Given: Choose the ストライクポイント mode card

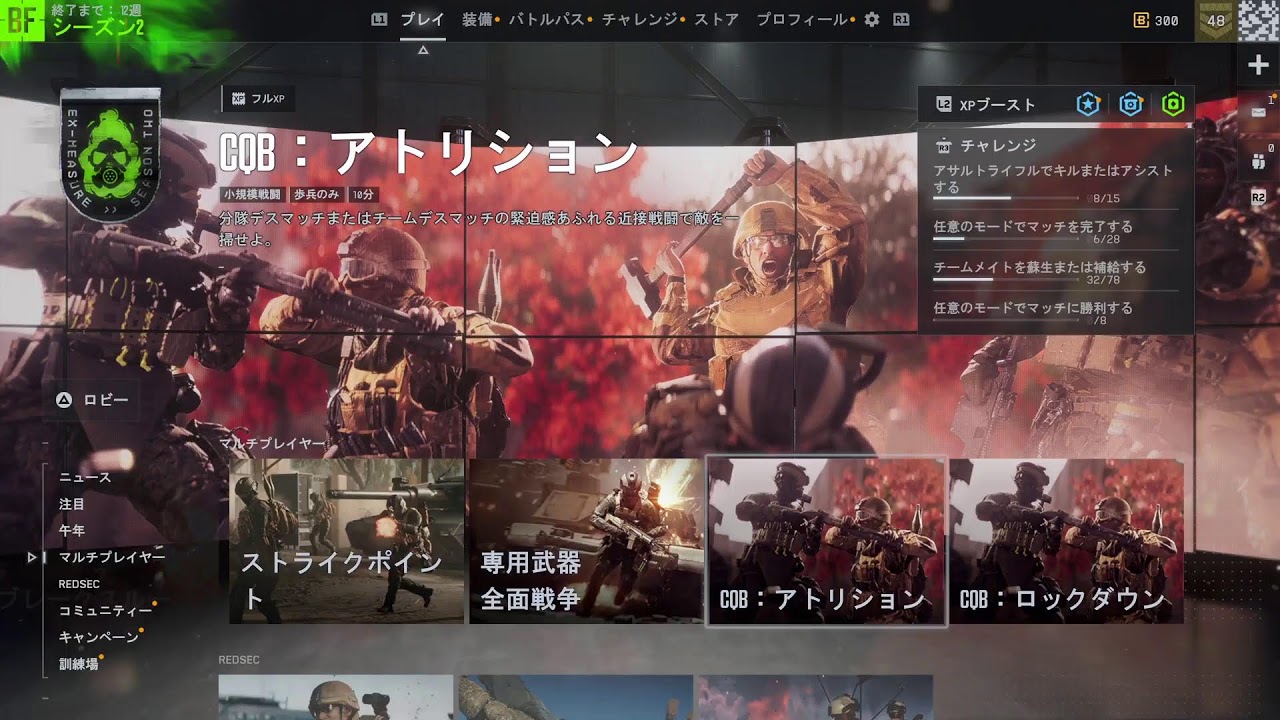Looking at the screenshot, I should (x=347, y=541).
